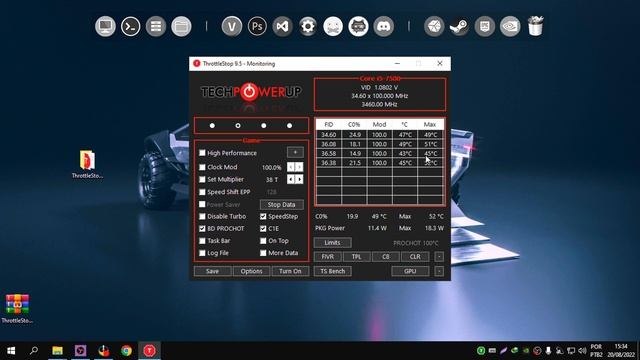Open the Windows Start menu
Viewport: 640px width, 360px height.
click(11, 351)
